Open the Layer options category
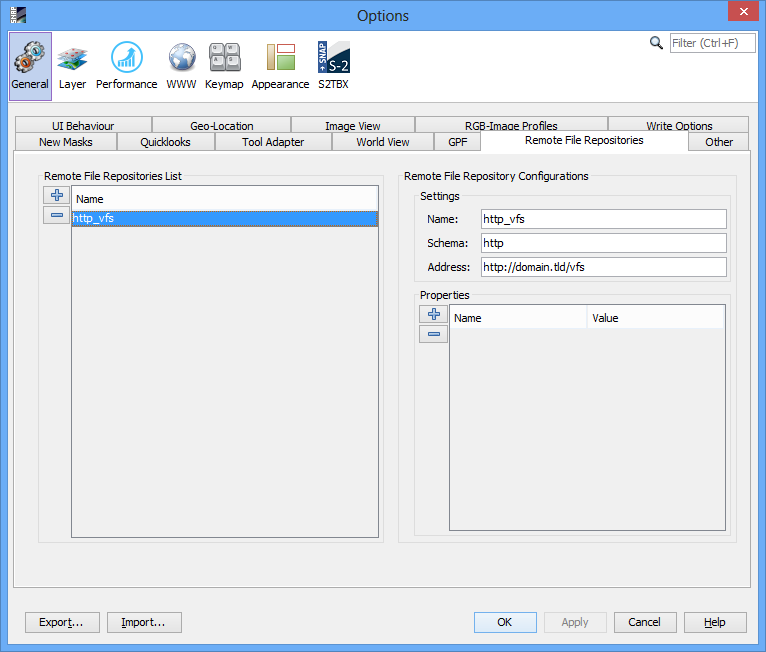766x652 pixels. (x=72, y=66)
